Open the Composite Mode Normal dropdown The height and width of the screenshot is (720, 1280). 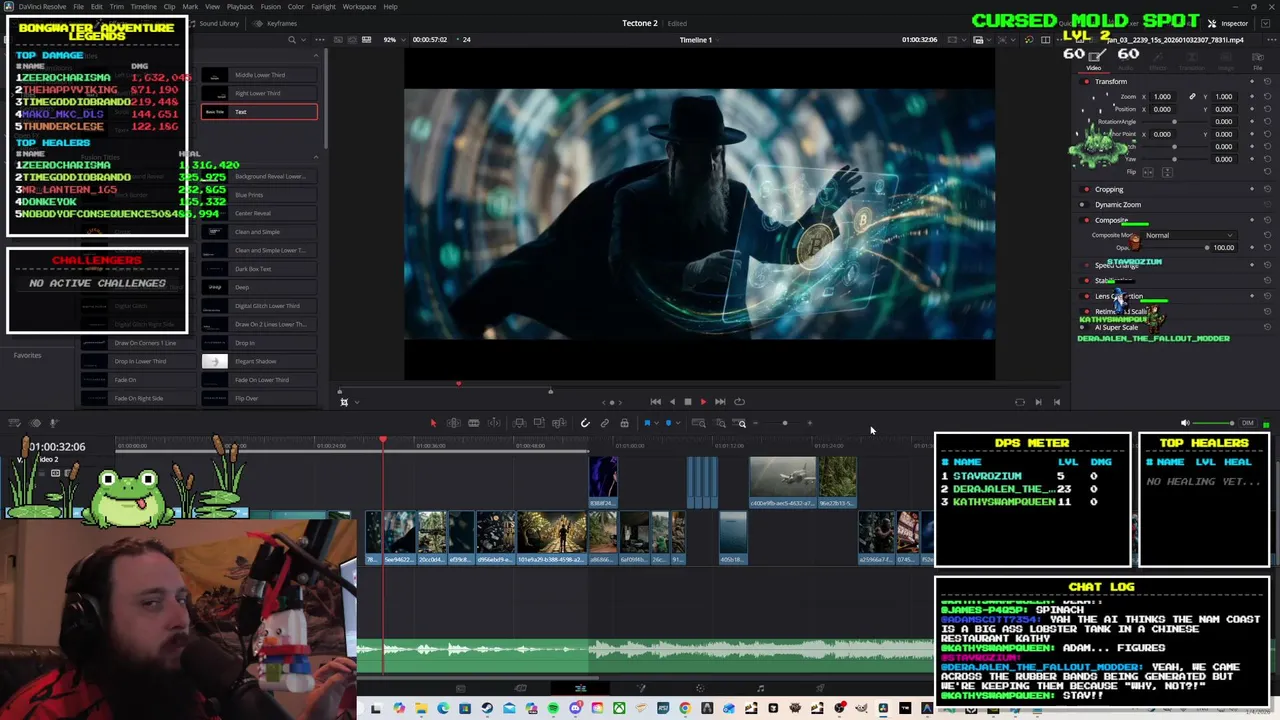1189,235
